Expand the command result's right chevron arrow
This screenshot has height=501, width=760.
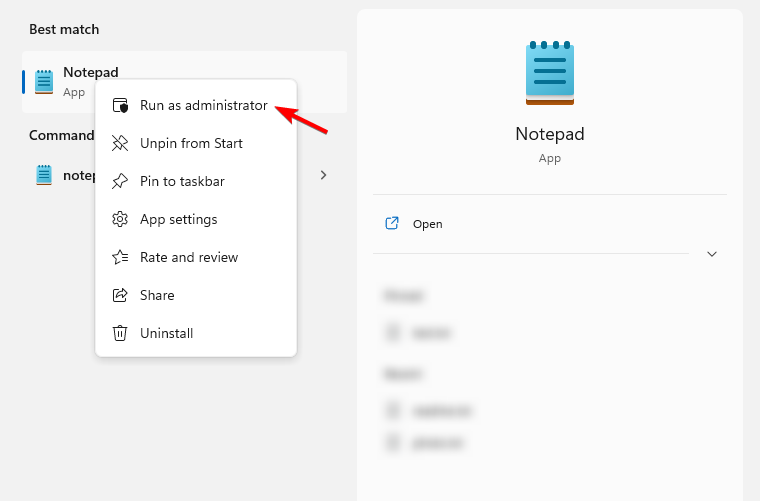323,175
